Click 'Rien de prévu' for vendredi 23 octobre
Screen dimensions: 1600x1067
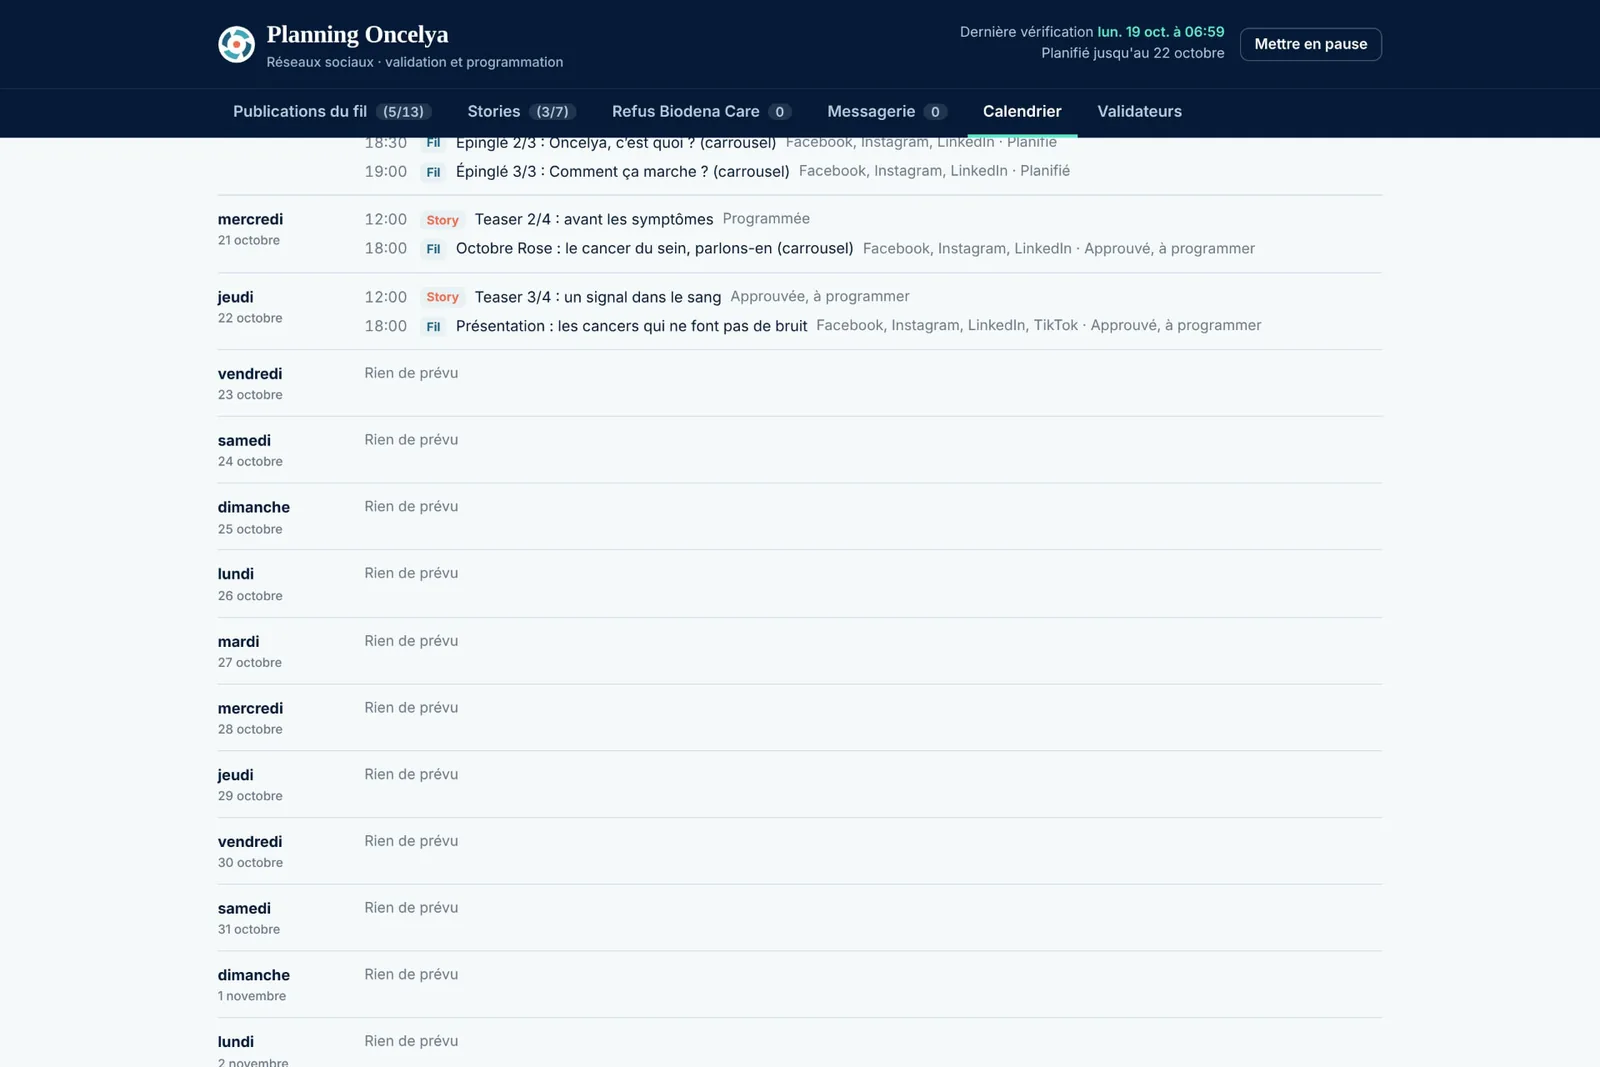[411, 373]
